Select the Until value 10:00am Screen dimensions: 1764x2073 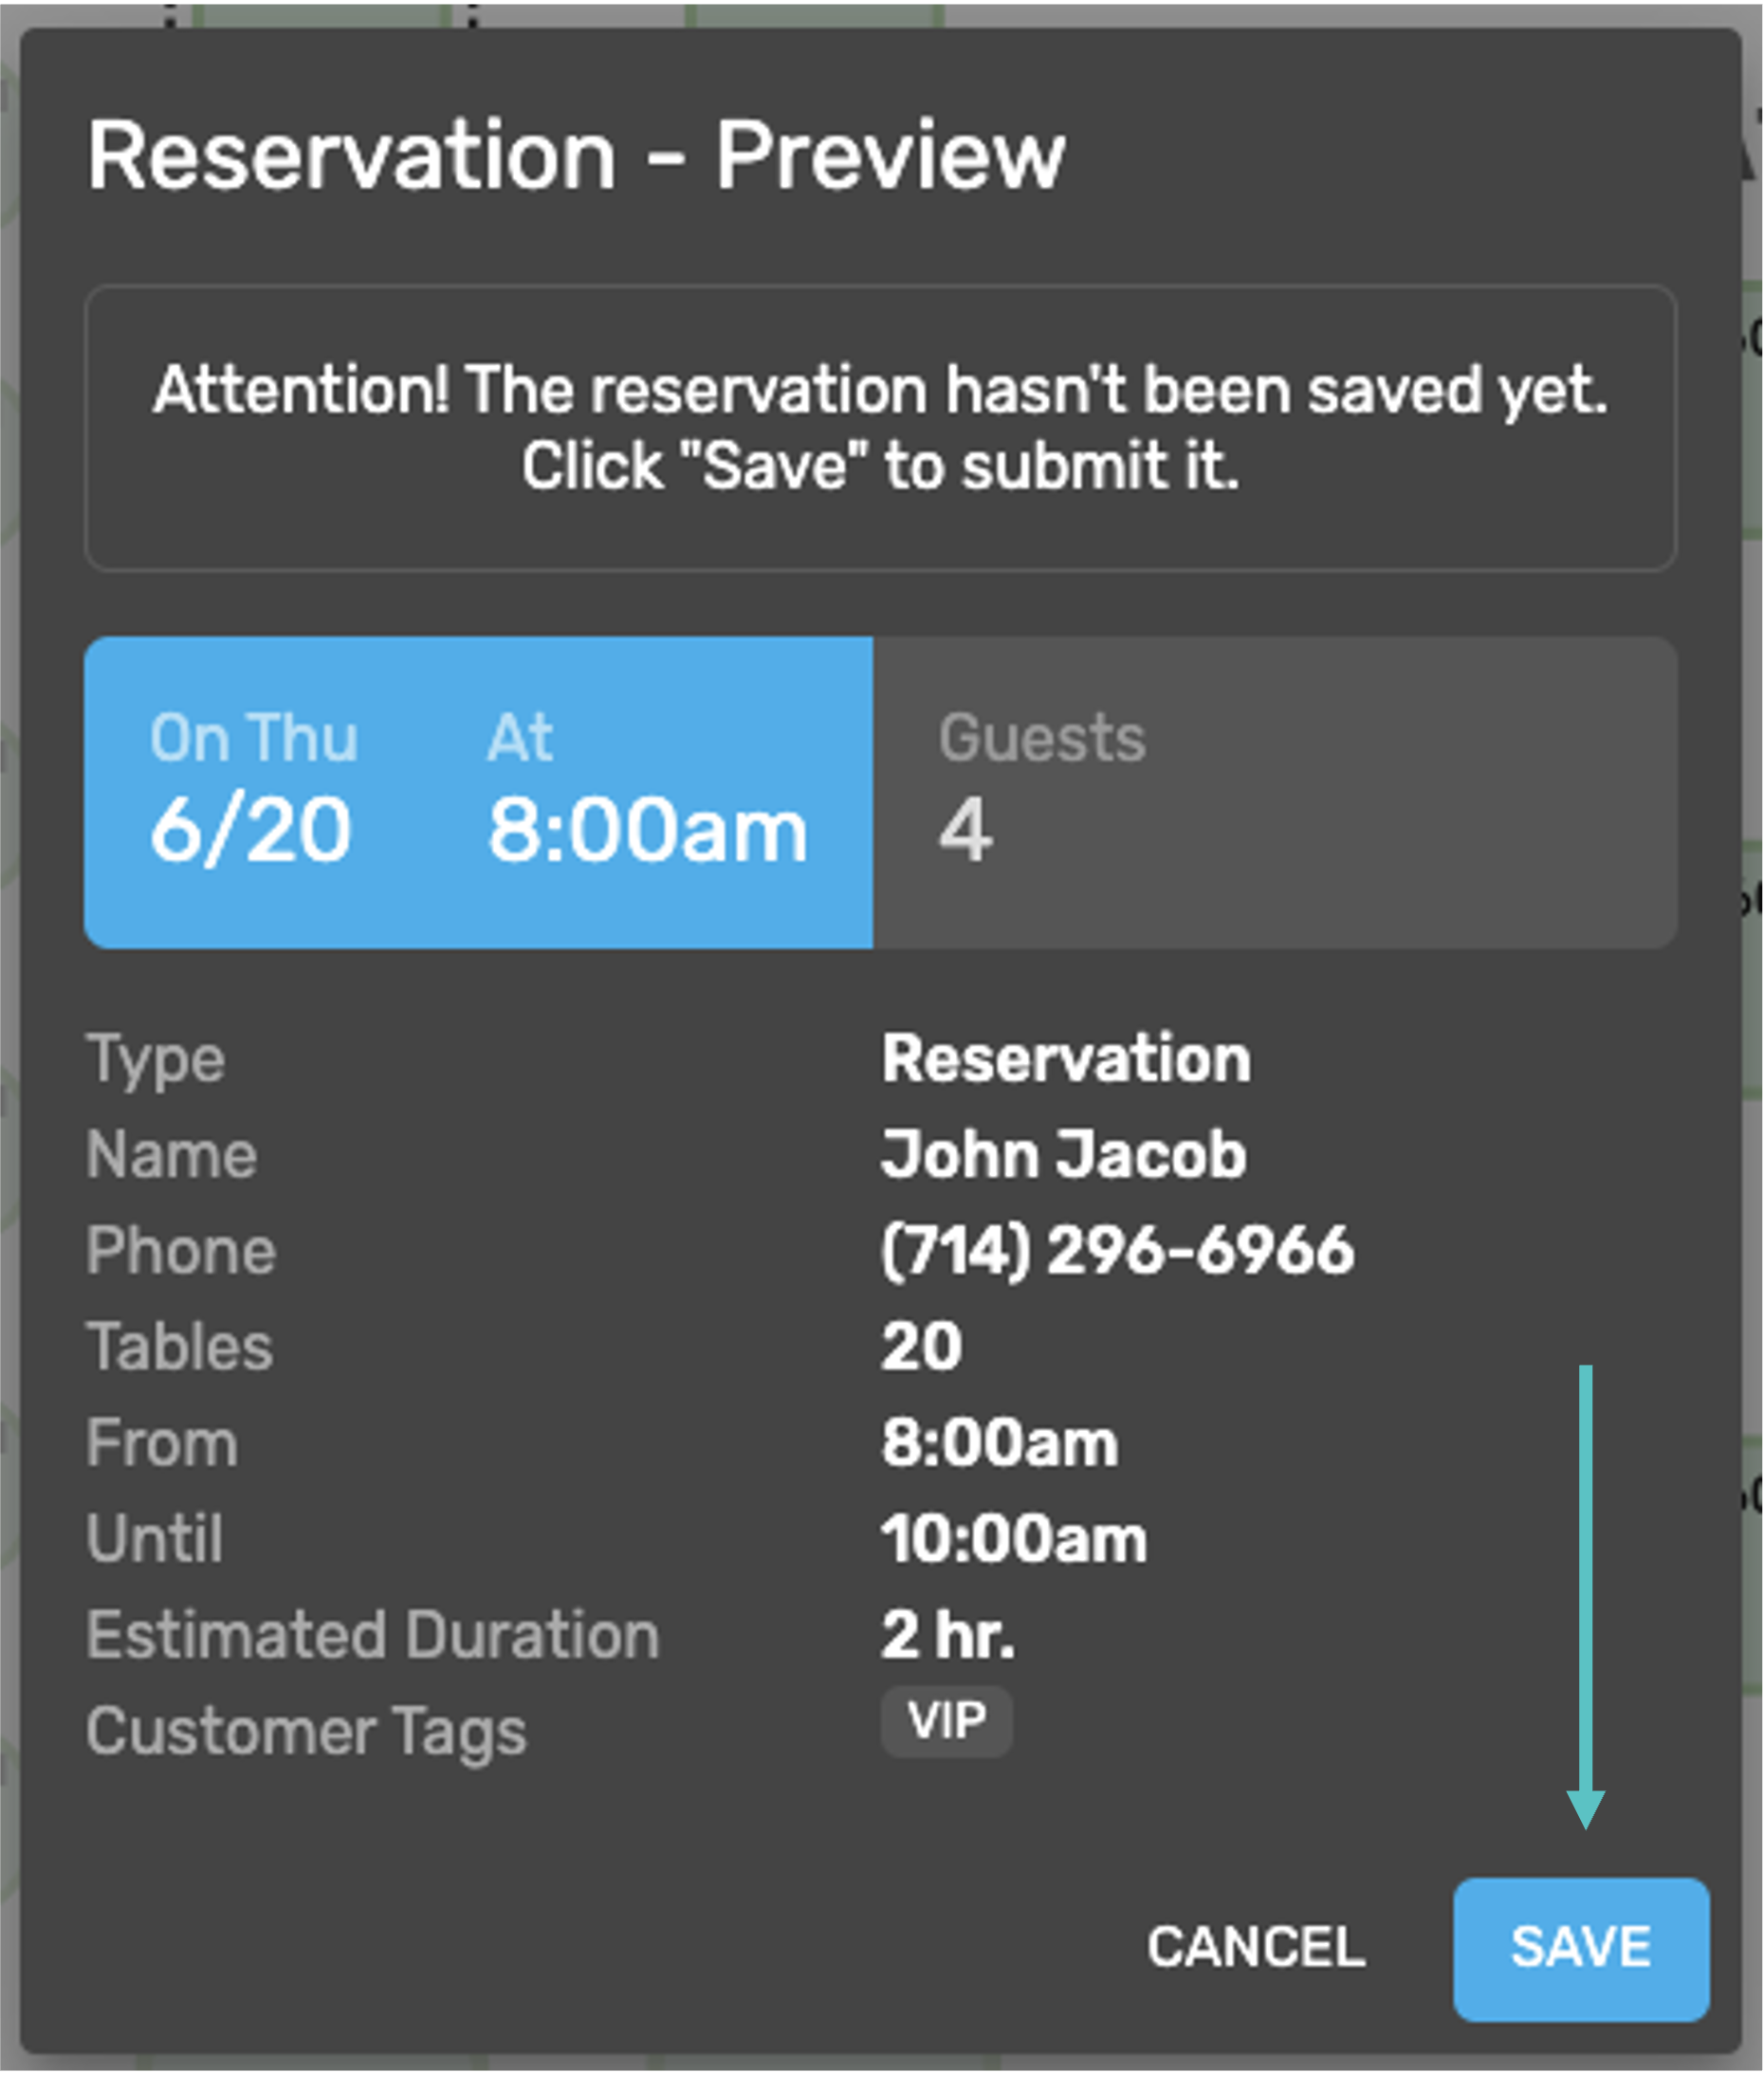coord(1013,1538)
